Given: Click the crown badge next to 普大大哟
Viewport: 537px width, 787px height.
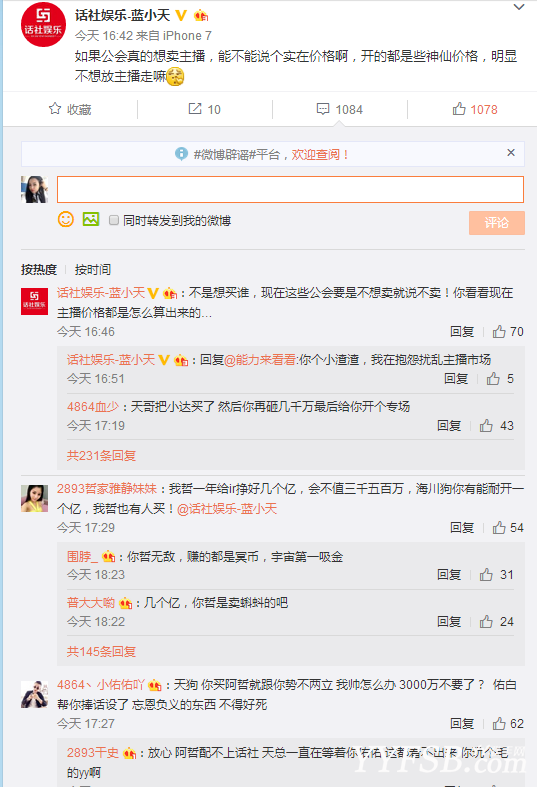Looking at the screenshot, I should [125, 603].
